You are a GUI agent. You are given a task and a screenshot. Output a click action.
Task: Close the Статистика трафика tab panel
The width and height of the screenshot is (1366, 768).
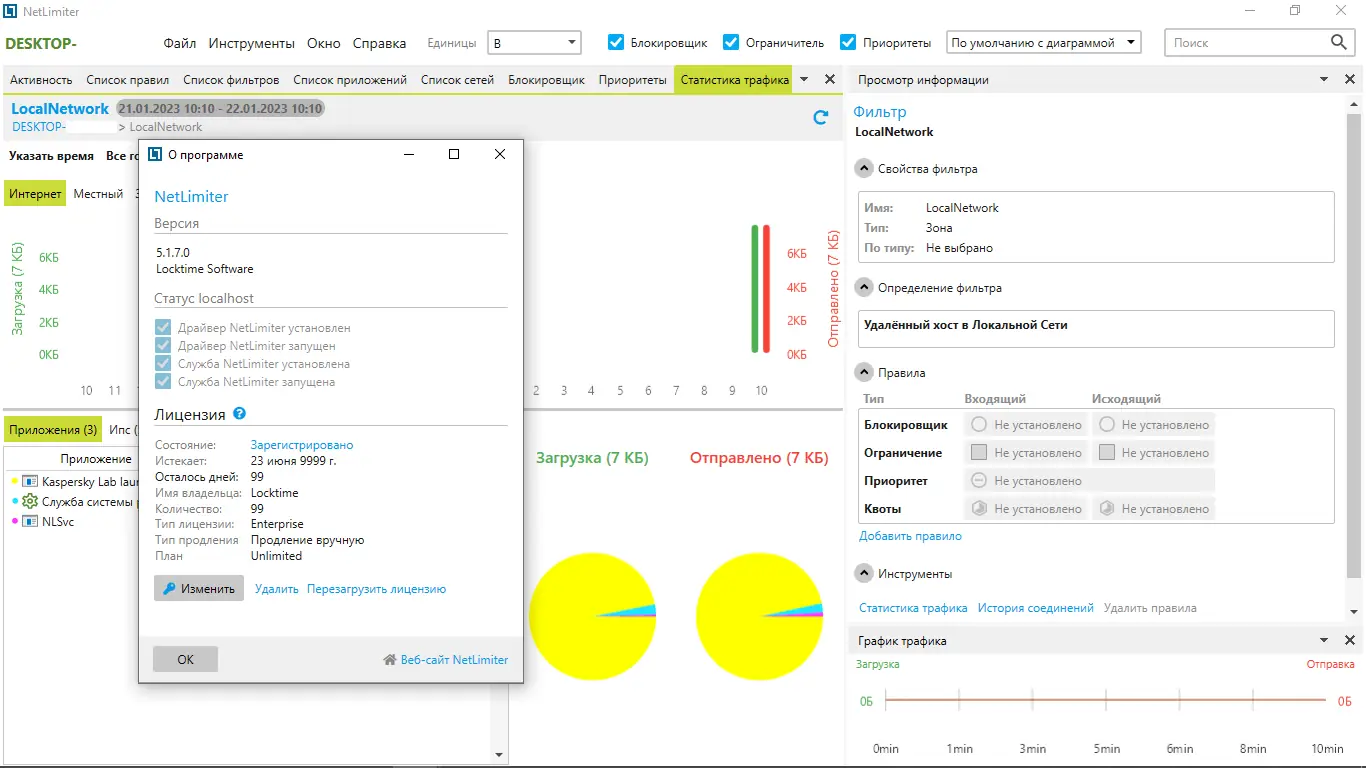tap(829, 80)
